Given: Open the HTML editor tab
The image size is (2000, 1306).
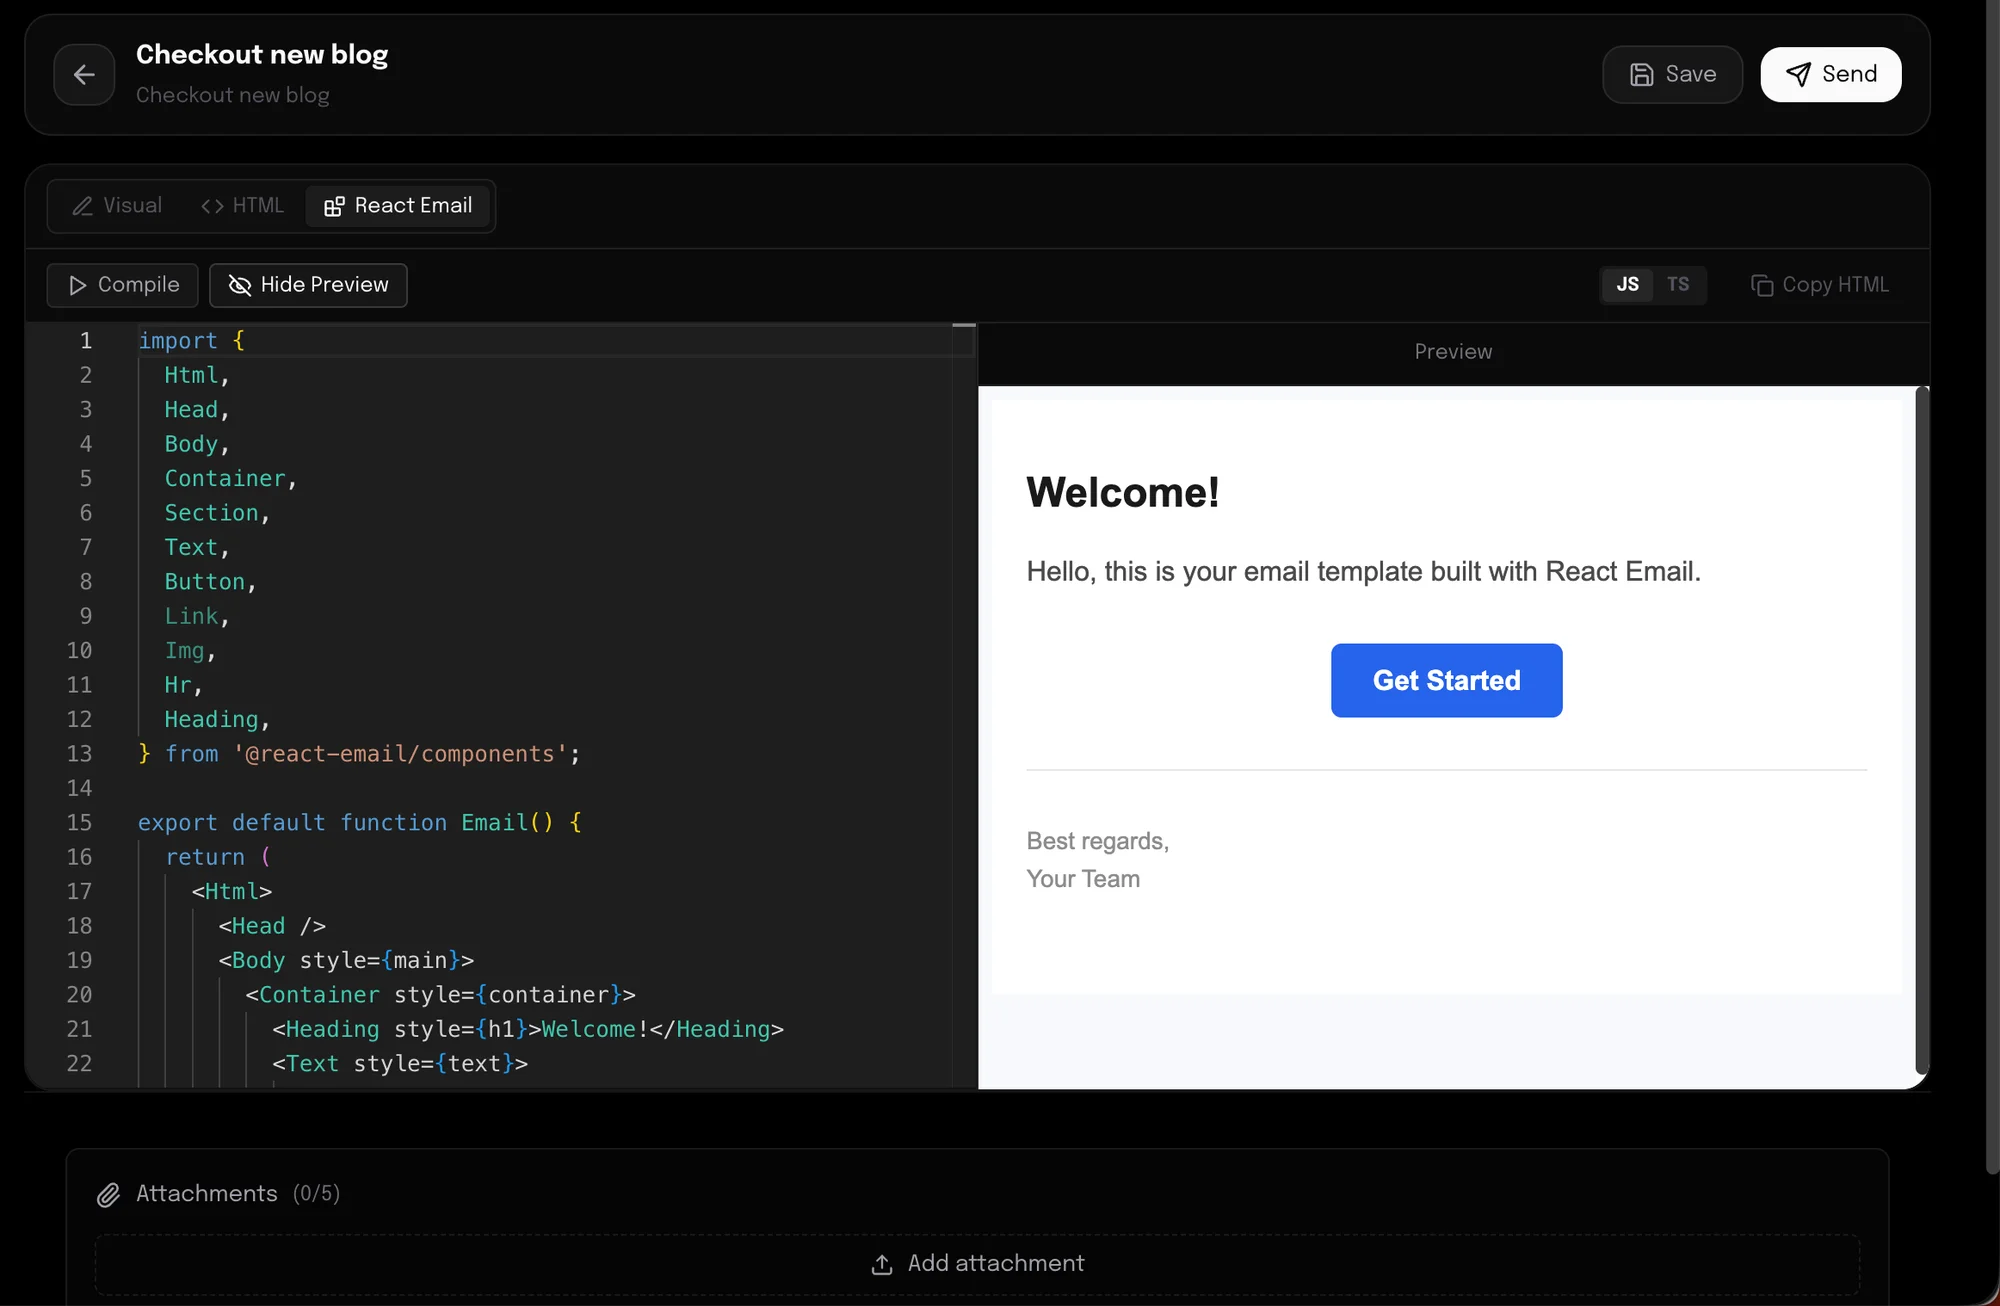Looking at the screenshot, I should (x=243, y=205).
